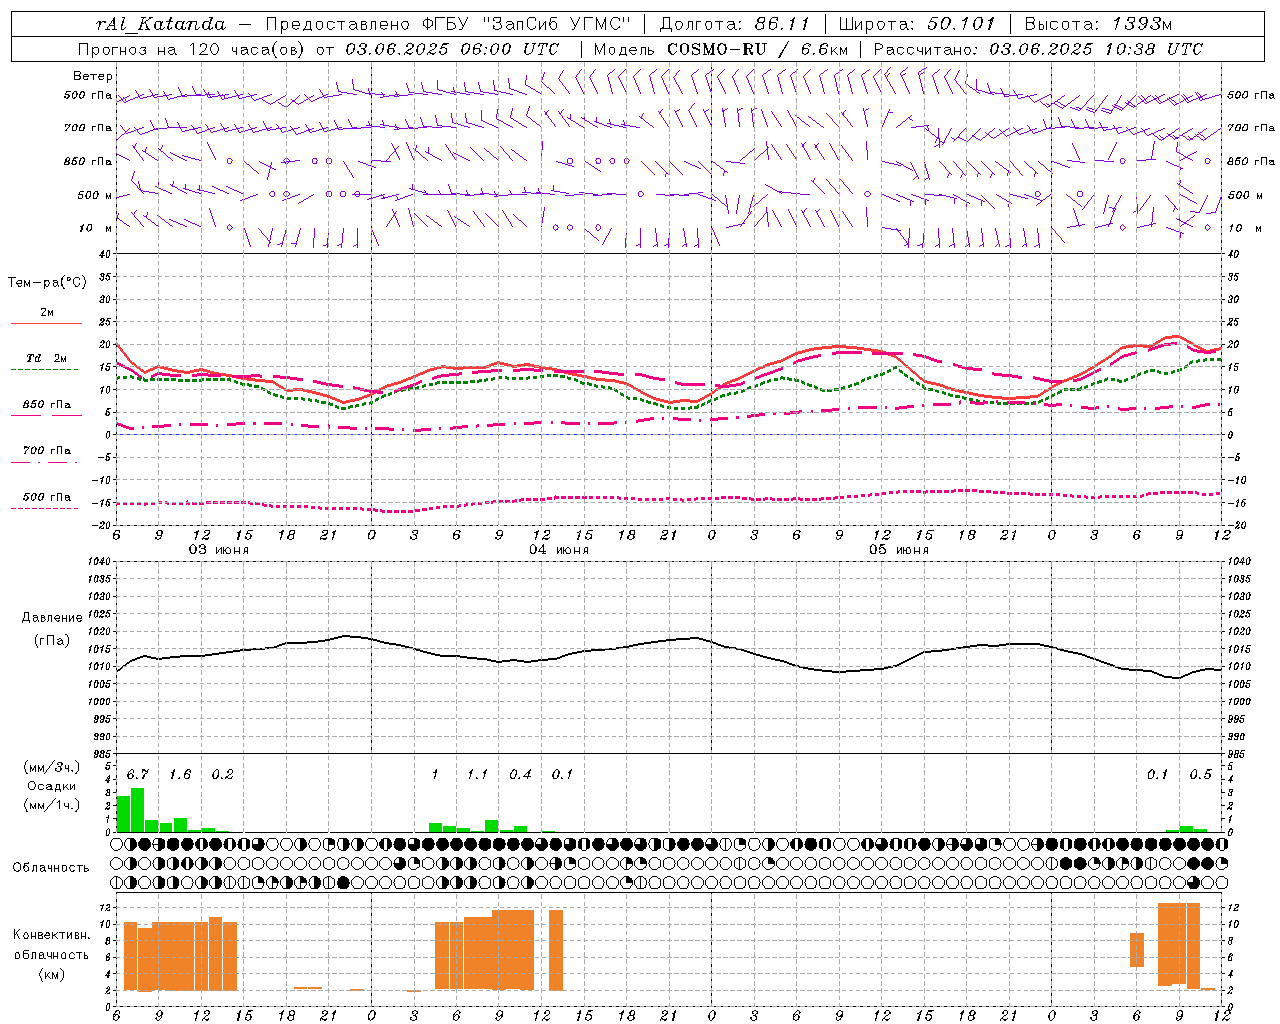Click the (гПа) pressure unit label
The height and width of the screenshot is (1024, 1280).
[52, 641]
